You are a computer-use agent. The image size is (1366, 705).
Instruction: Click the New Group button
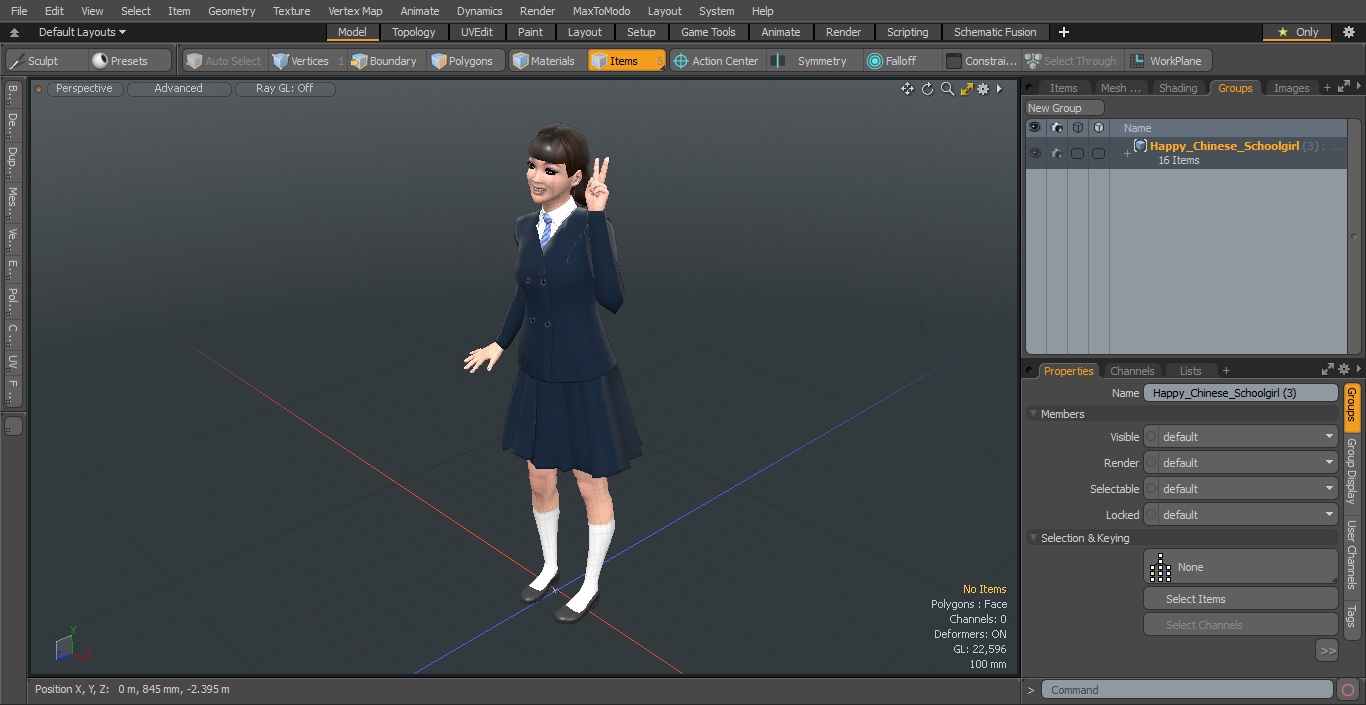click(1065, 108)
